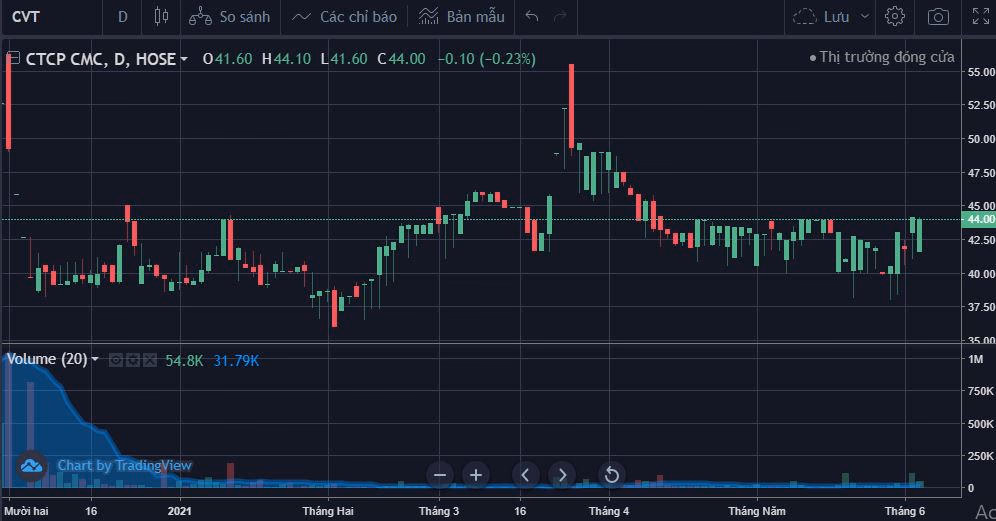Image resolution: width=996 pixels, height=521 pixels.
Task: Open the Volume indicator settings icon
Action: point(131,359)
